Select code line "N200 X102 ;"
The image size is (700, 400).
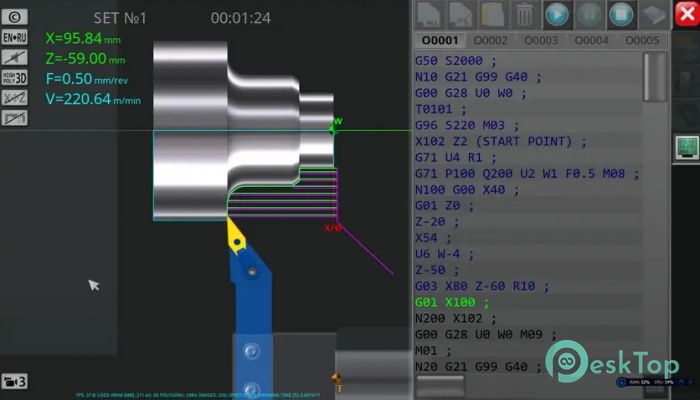pos(455,318)
